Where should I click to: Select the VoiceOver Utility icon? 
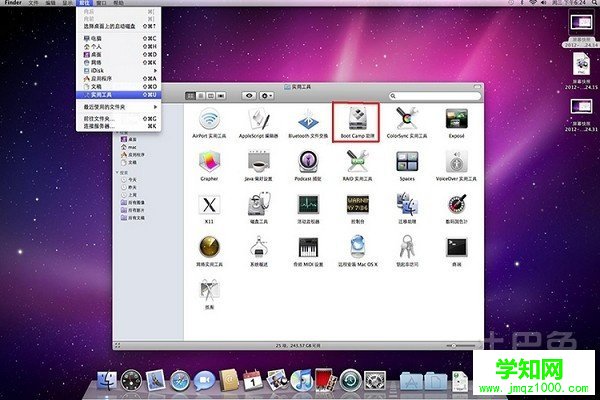tap(457, 162)
